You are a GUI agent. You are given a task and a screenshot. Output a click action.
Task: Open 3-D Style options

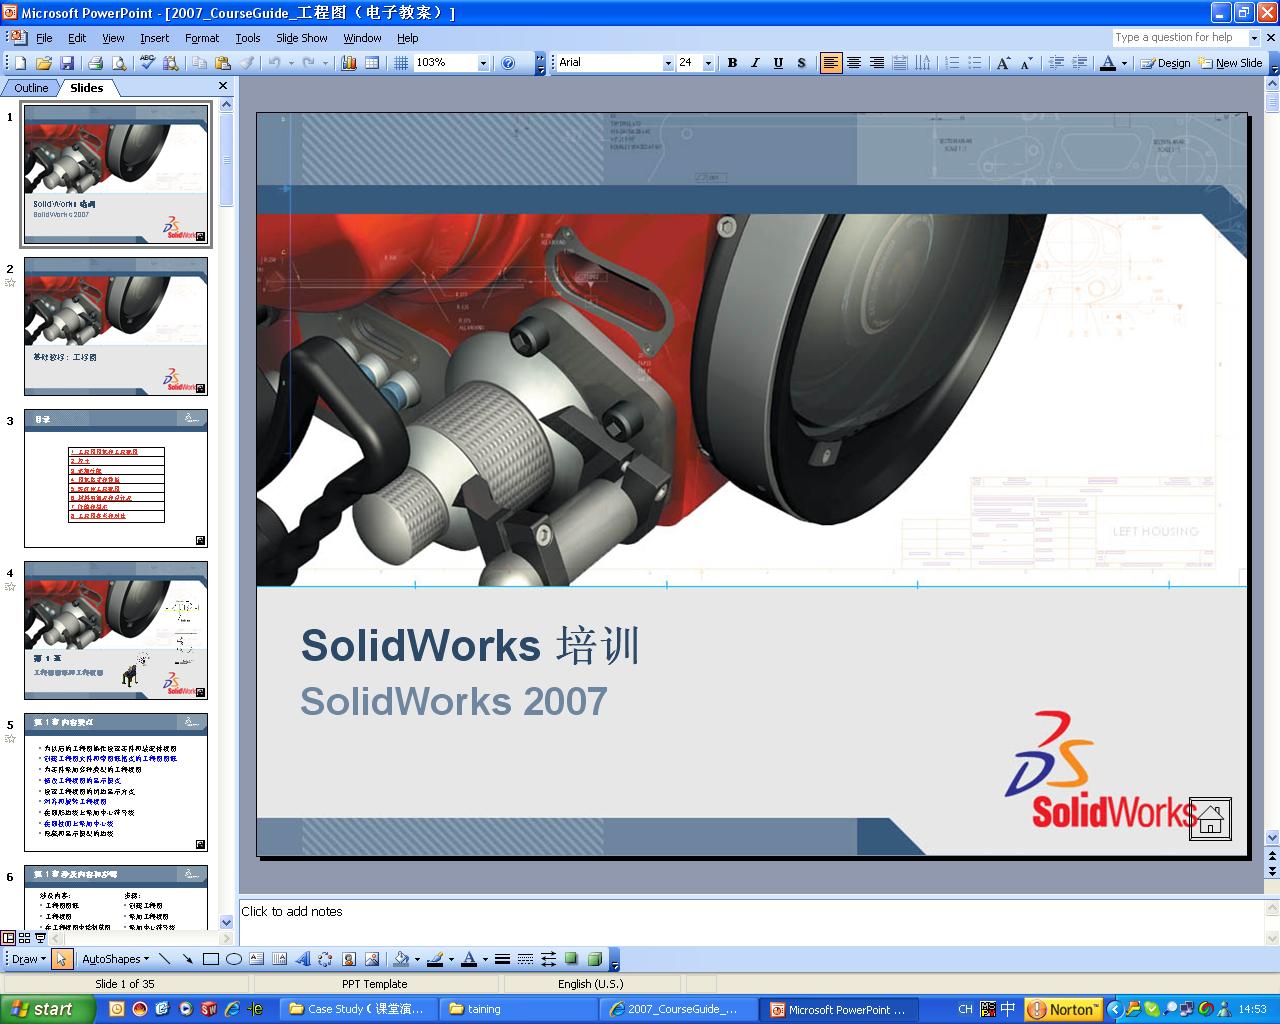594,959
